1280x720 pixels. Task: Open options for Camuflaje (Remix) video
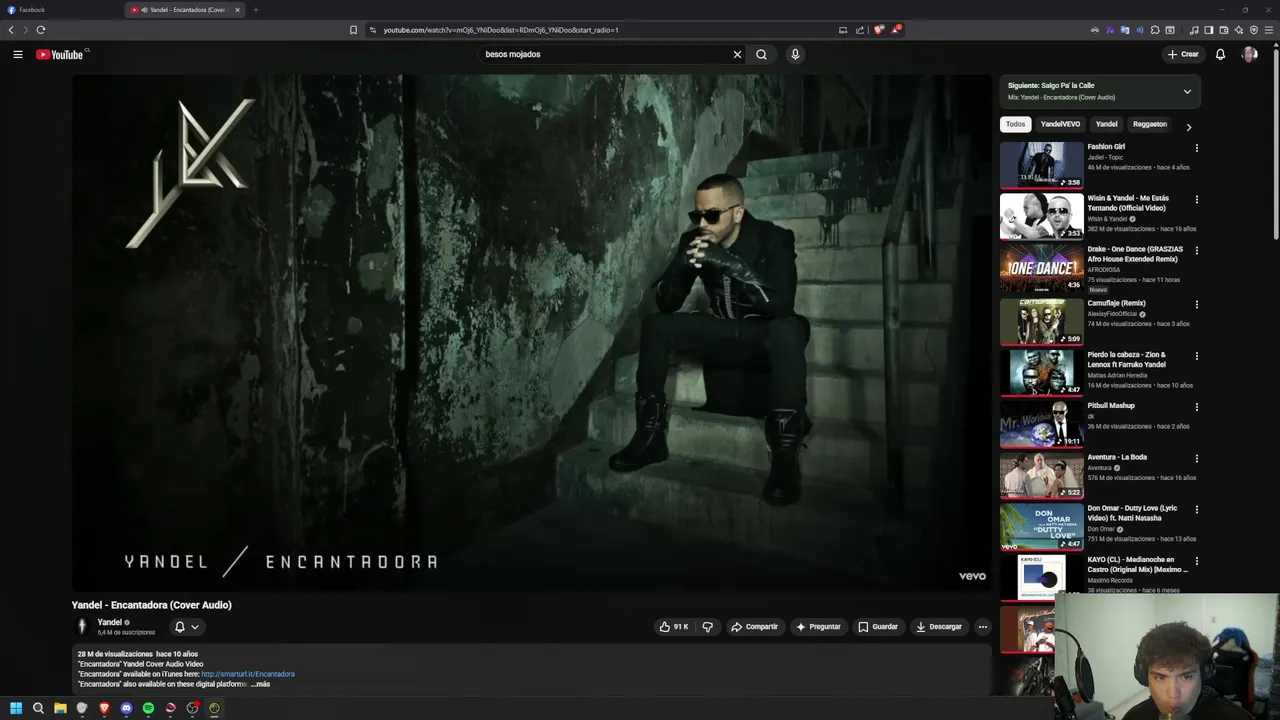pyautogui.click(x=1196, y=304)
